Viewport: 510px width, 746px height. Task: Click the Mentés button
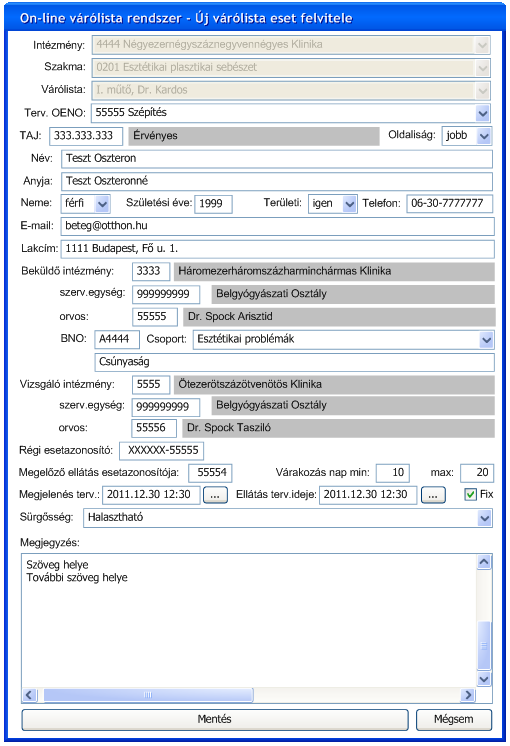click(x=215, y=719)
